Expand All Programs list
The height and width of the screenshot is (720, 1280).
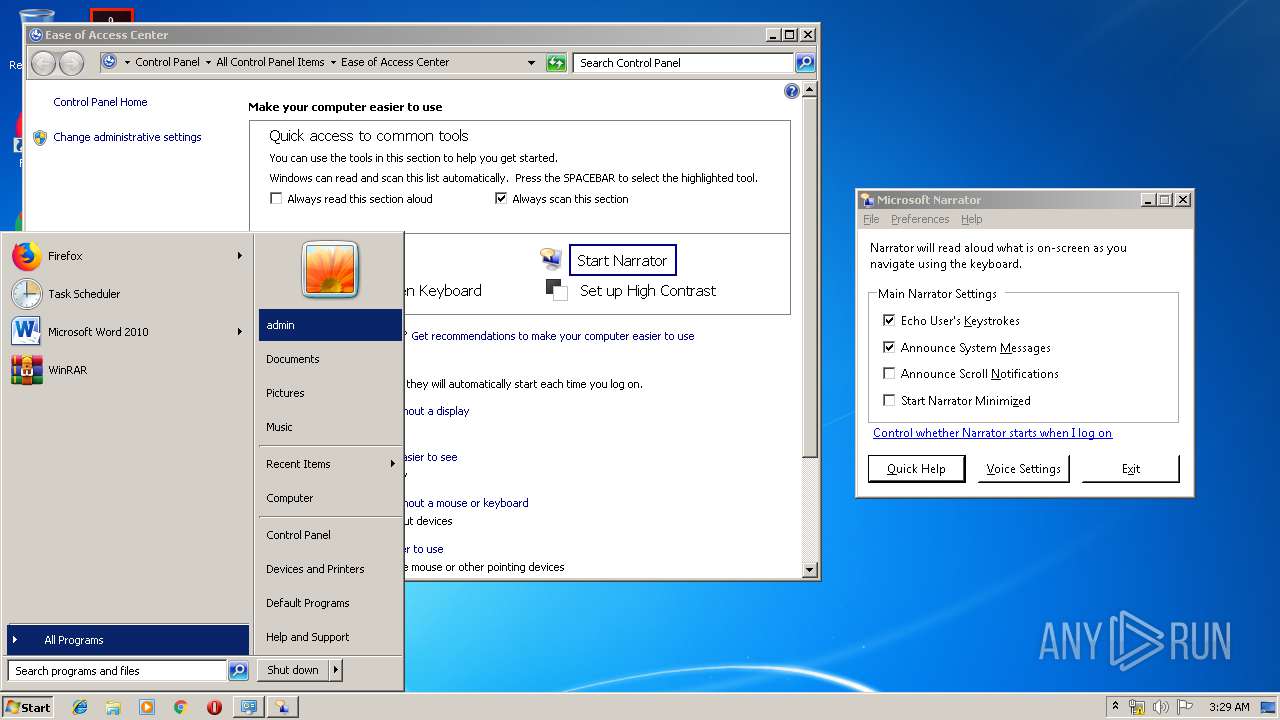128,640
